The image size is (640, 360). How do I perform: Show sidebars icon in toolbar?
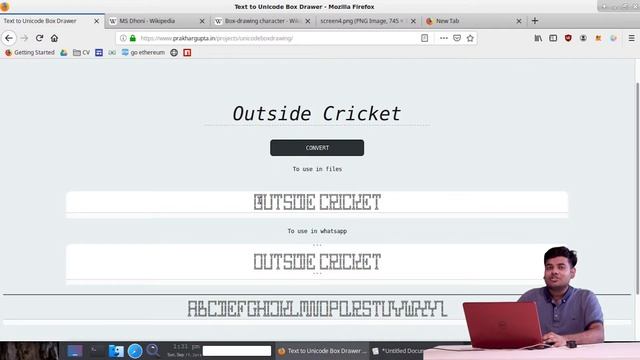553,38
